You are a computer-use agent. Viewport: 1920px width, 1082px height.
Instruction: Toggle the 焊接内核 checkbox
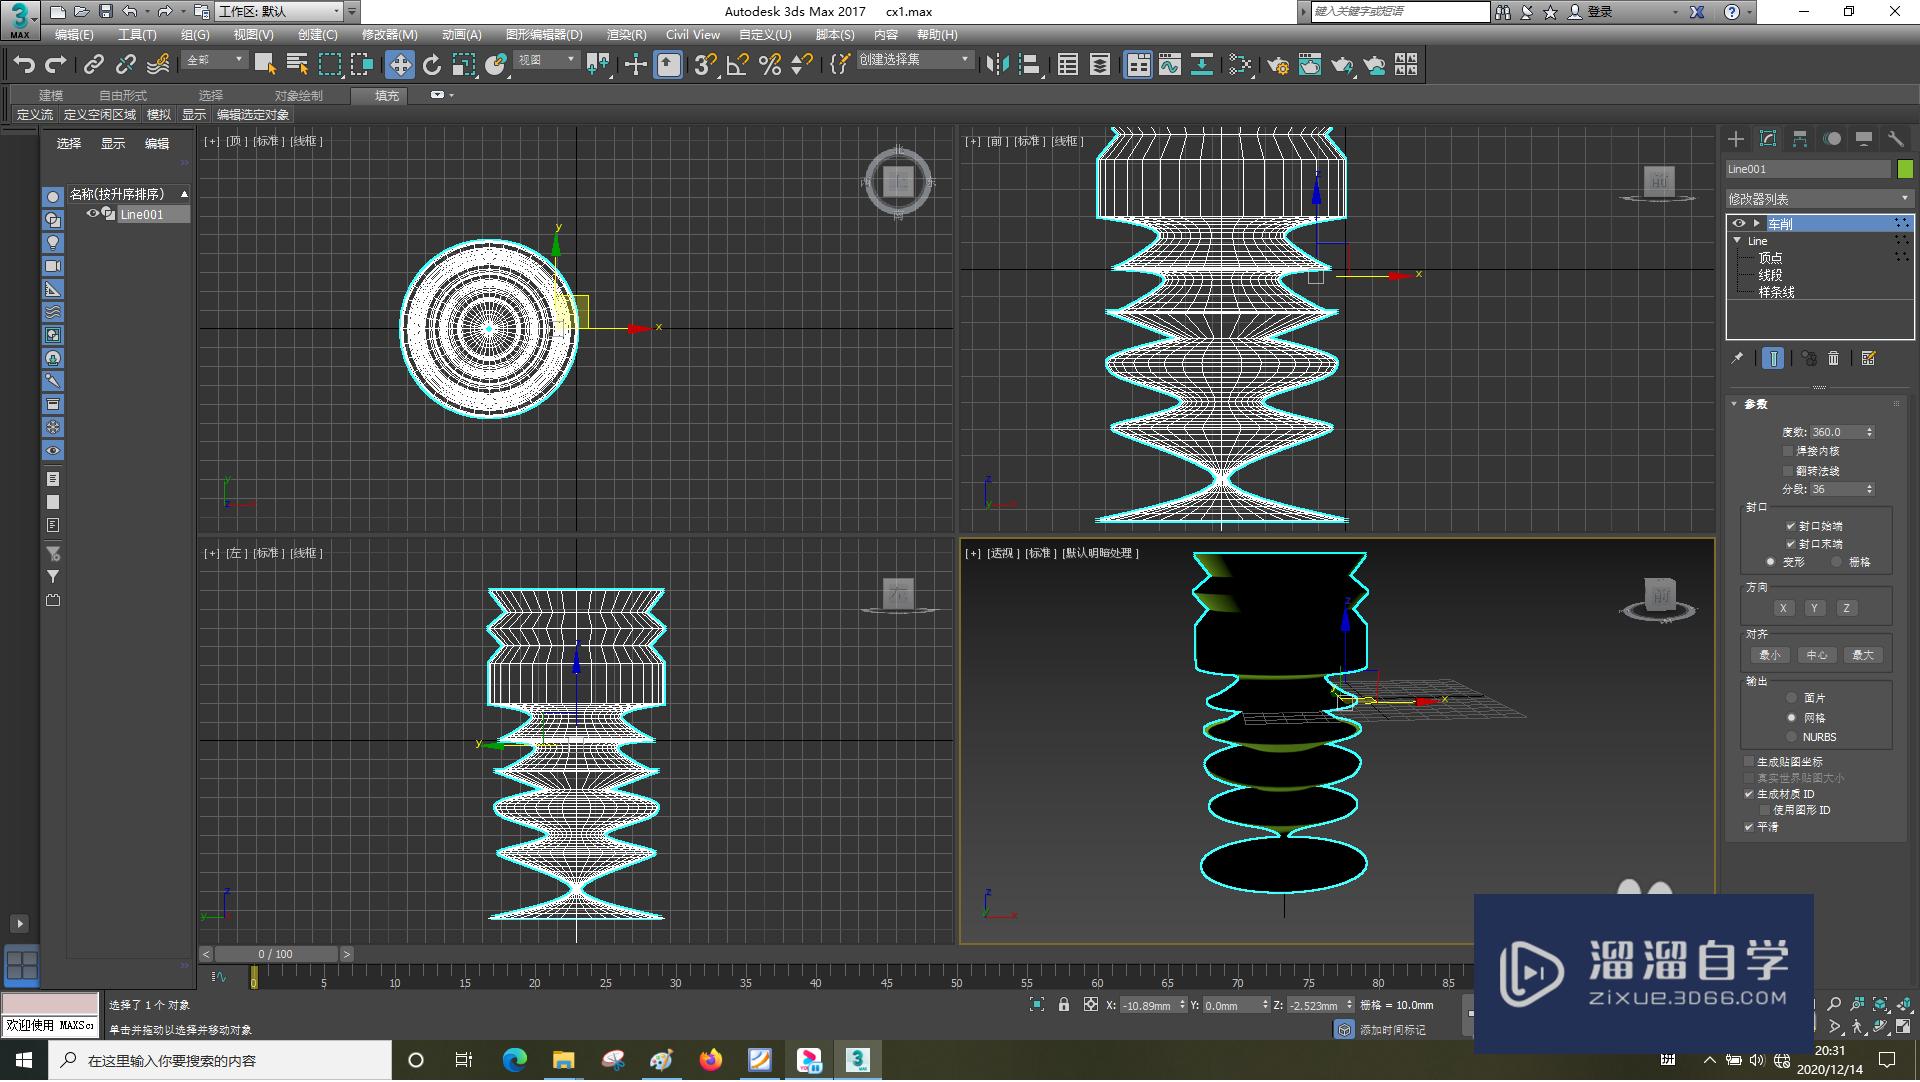pyautogui.click(x=1788, y=451)
